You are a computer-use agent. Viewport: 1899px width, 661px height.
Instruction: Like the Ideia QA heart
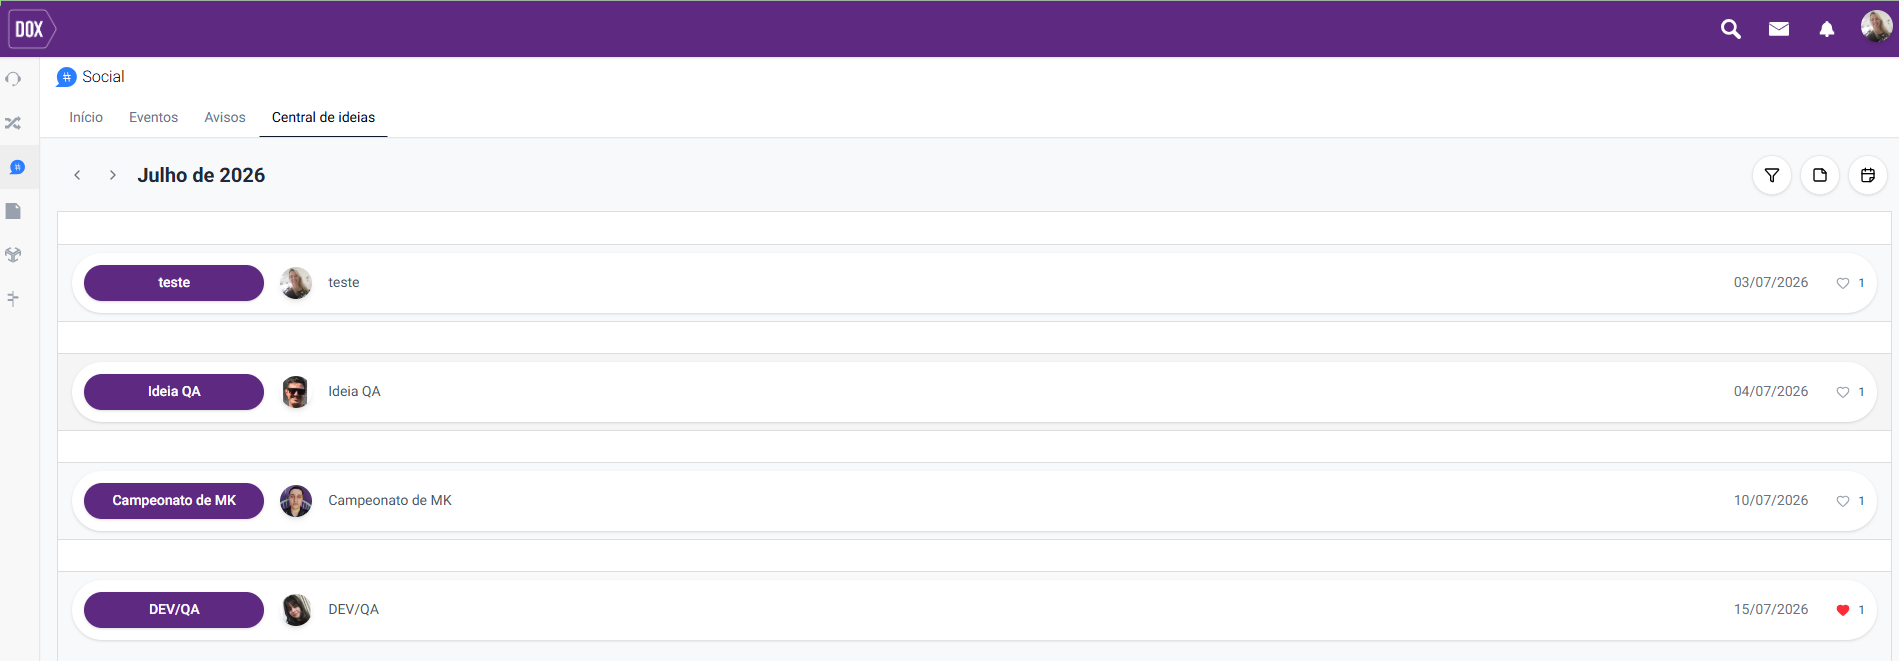click(x=1842, y=392)
